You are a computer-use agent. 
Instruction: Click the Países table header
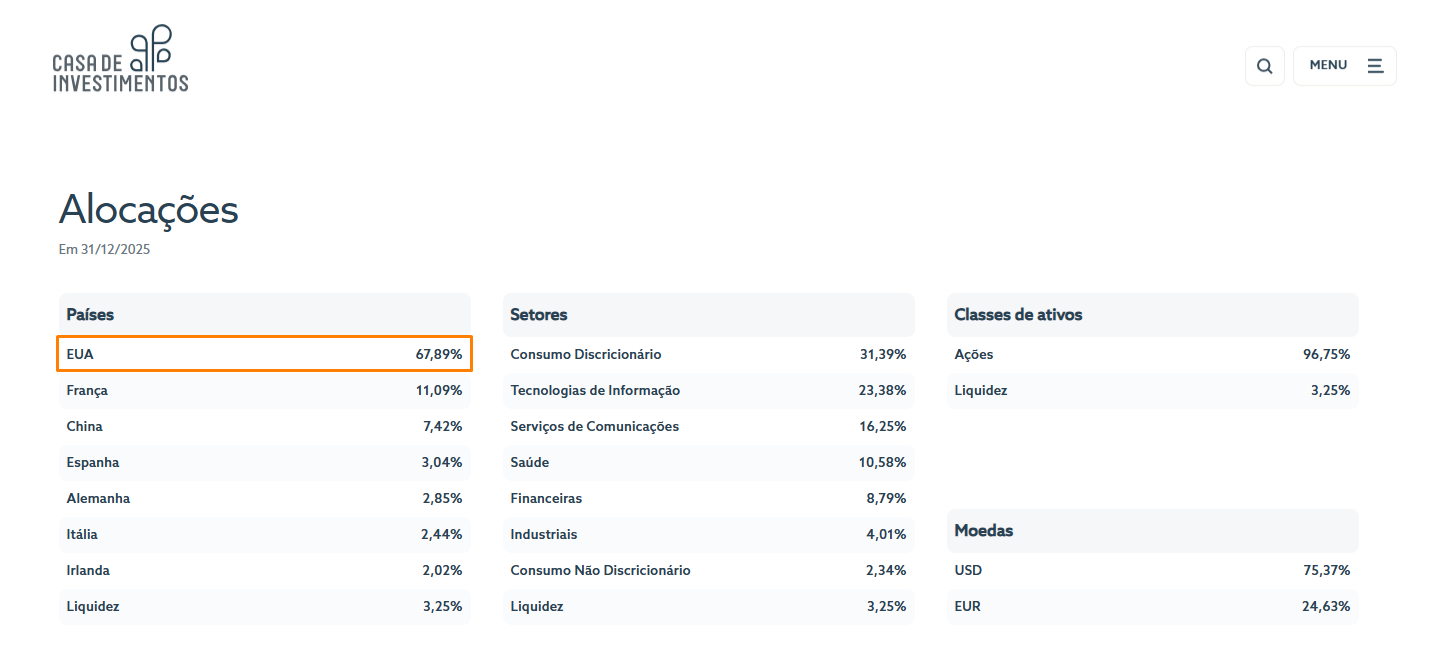coord(265,314)
